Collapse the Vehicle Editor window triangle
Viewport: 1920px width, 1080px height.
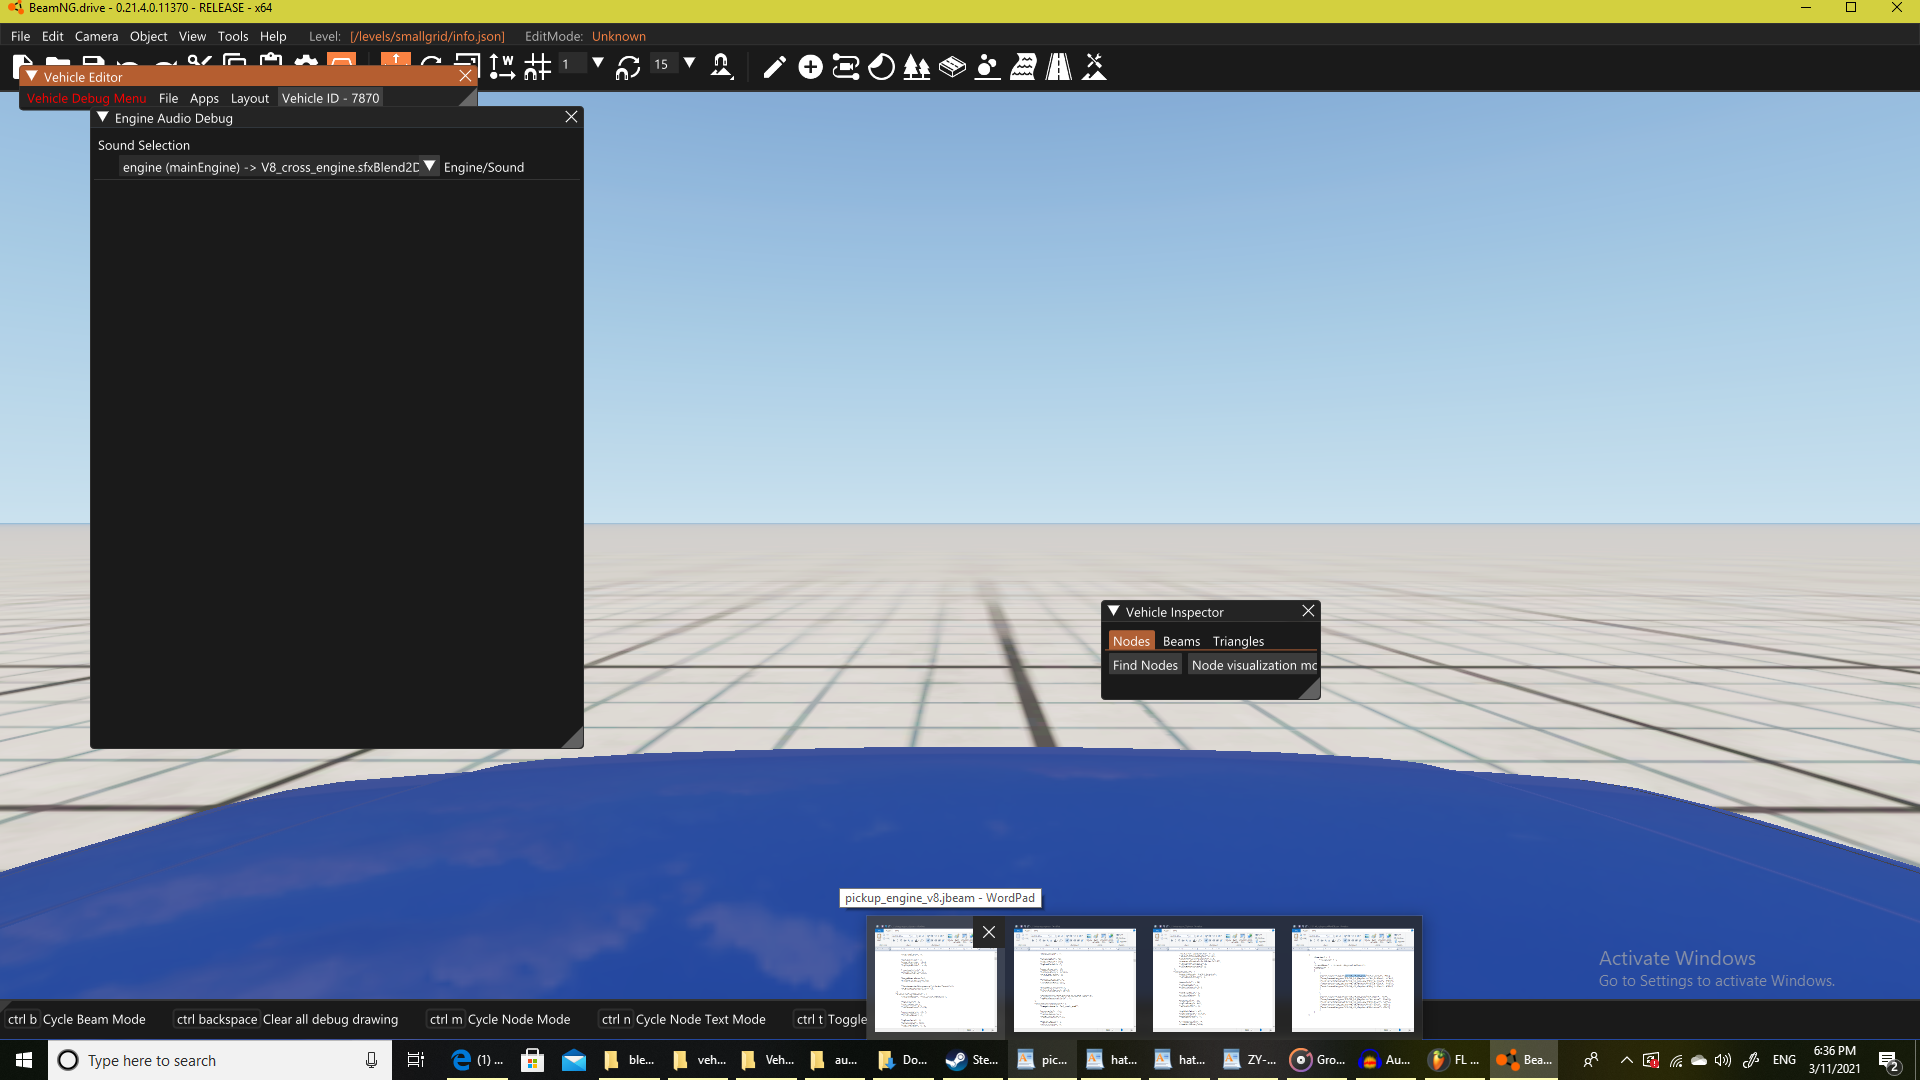(32, 76)
